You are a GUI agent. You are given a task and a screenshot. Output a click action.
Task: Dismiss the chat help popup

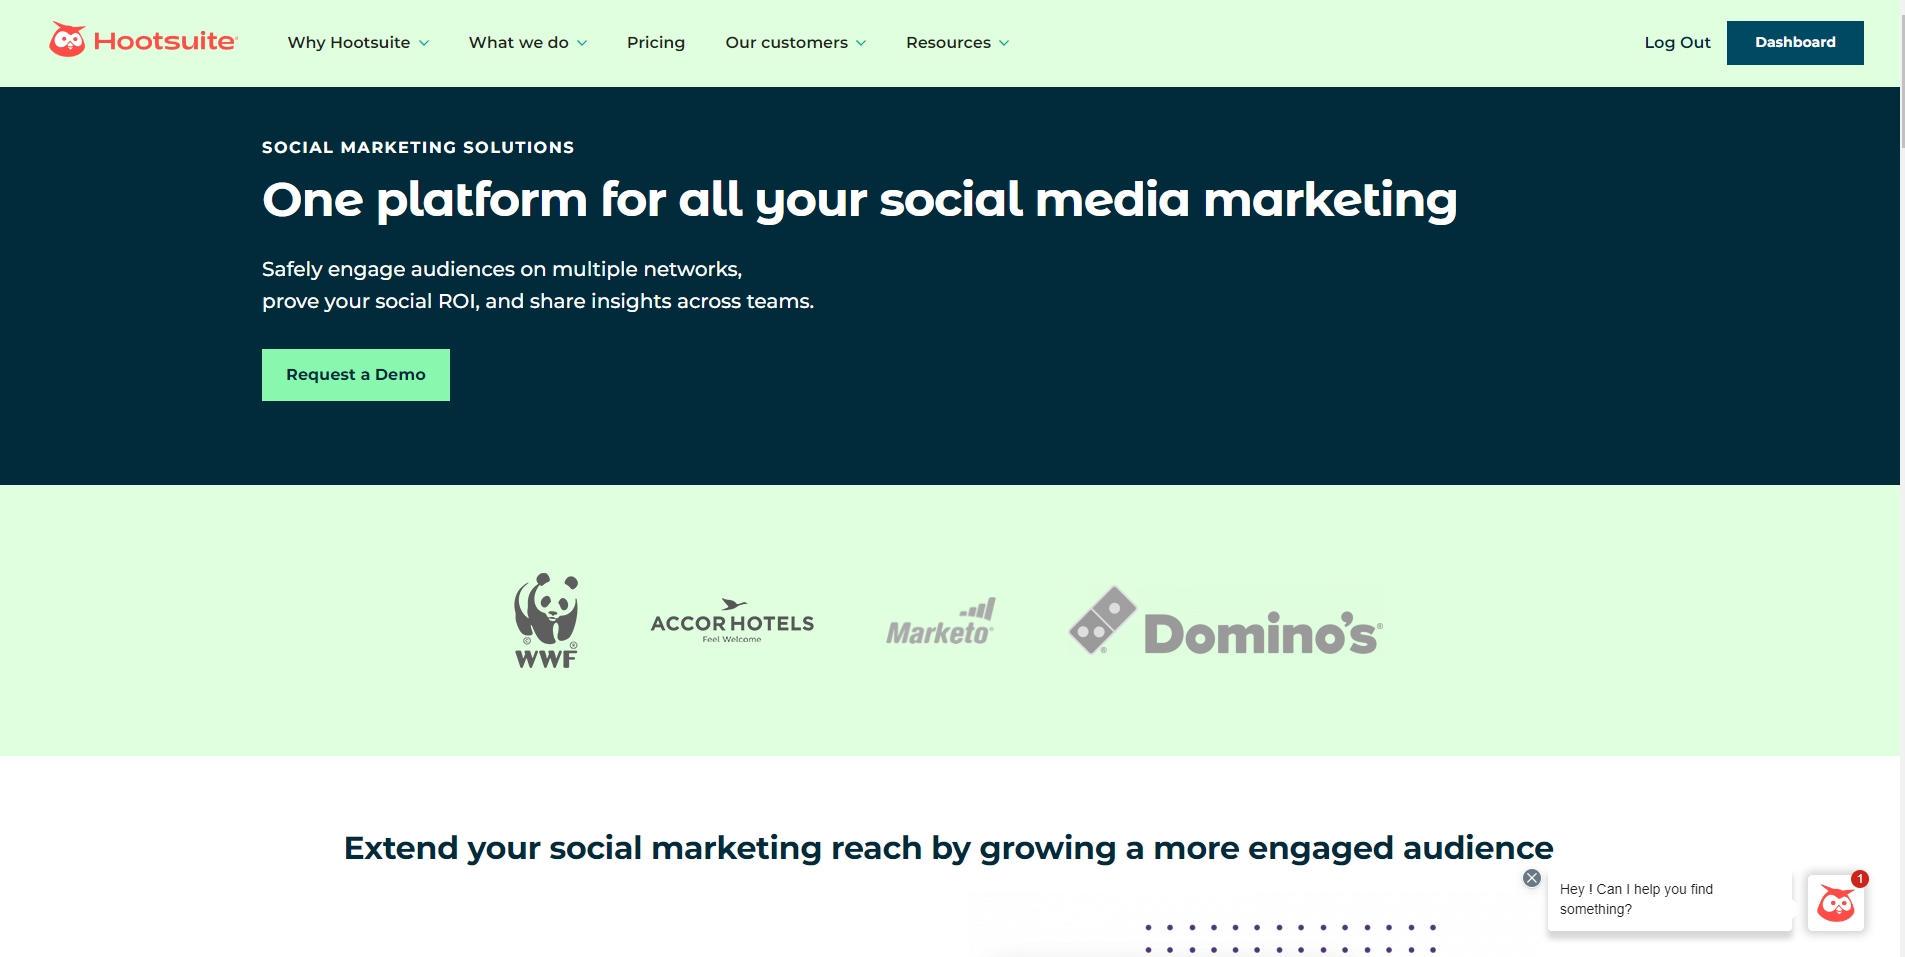[x=1532, y=878]
